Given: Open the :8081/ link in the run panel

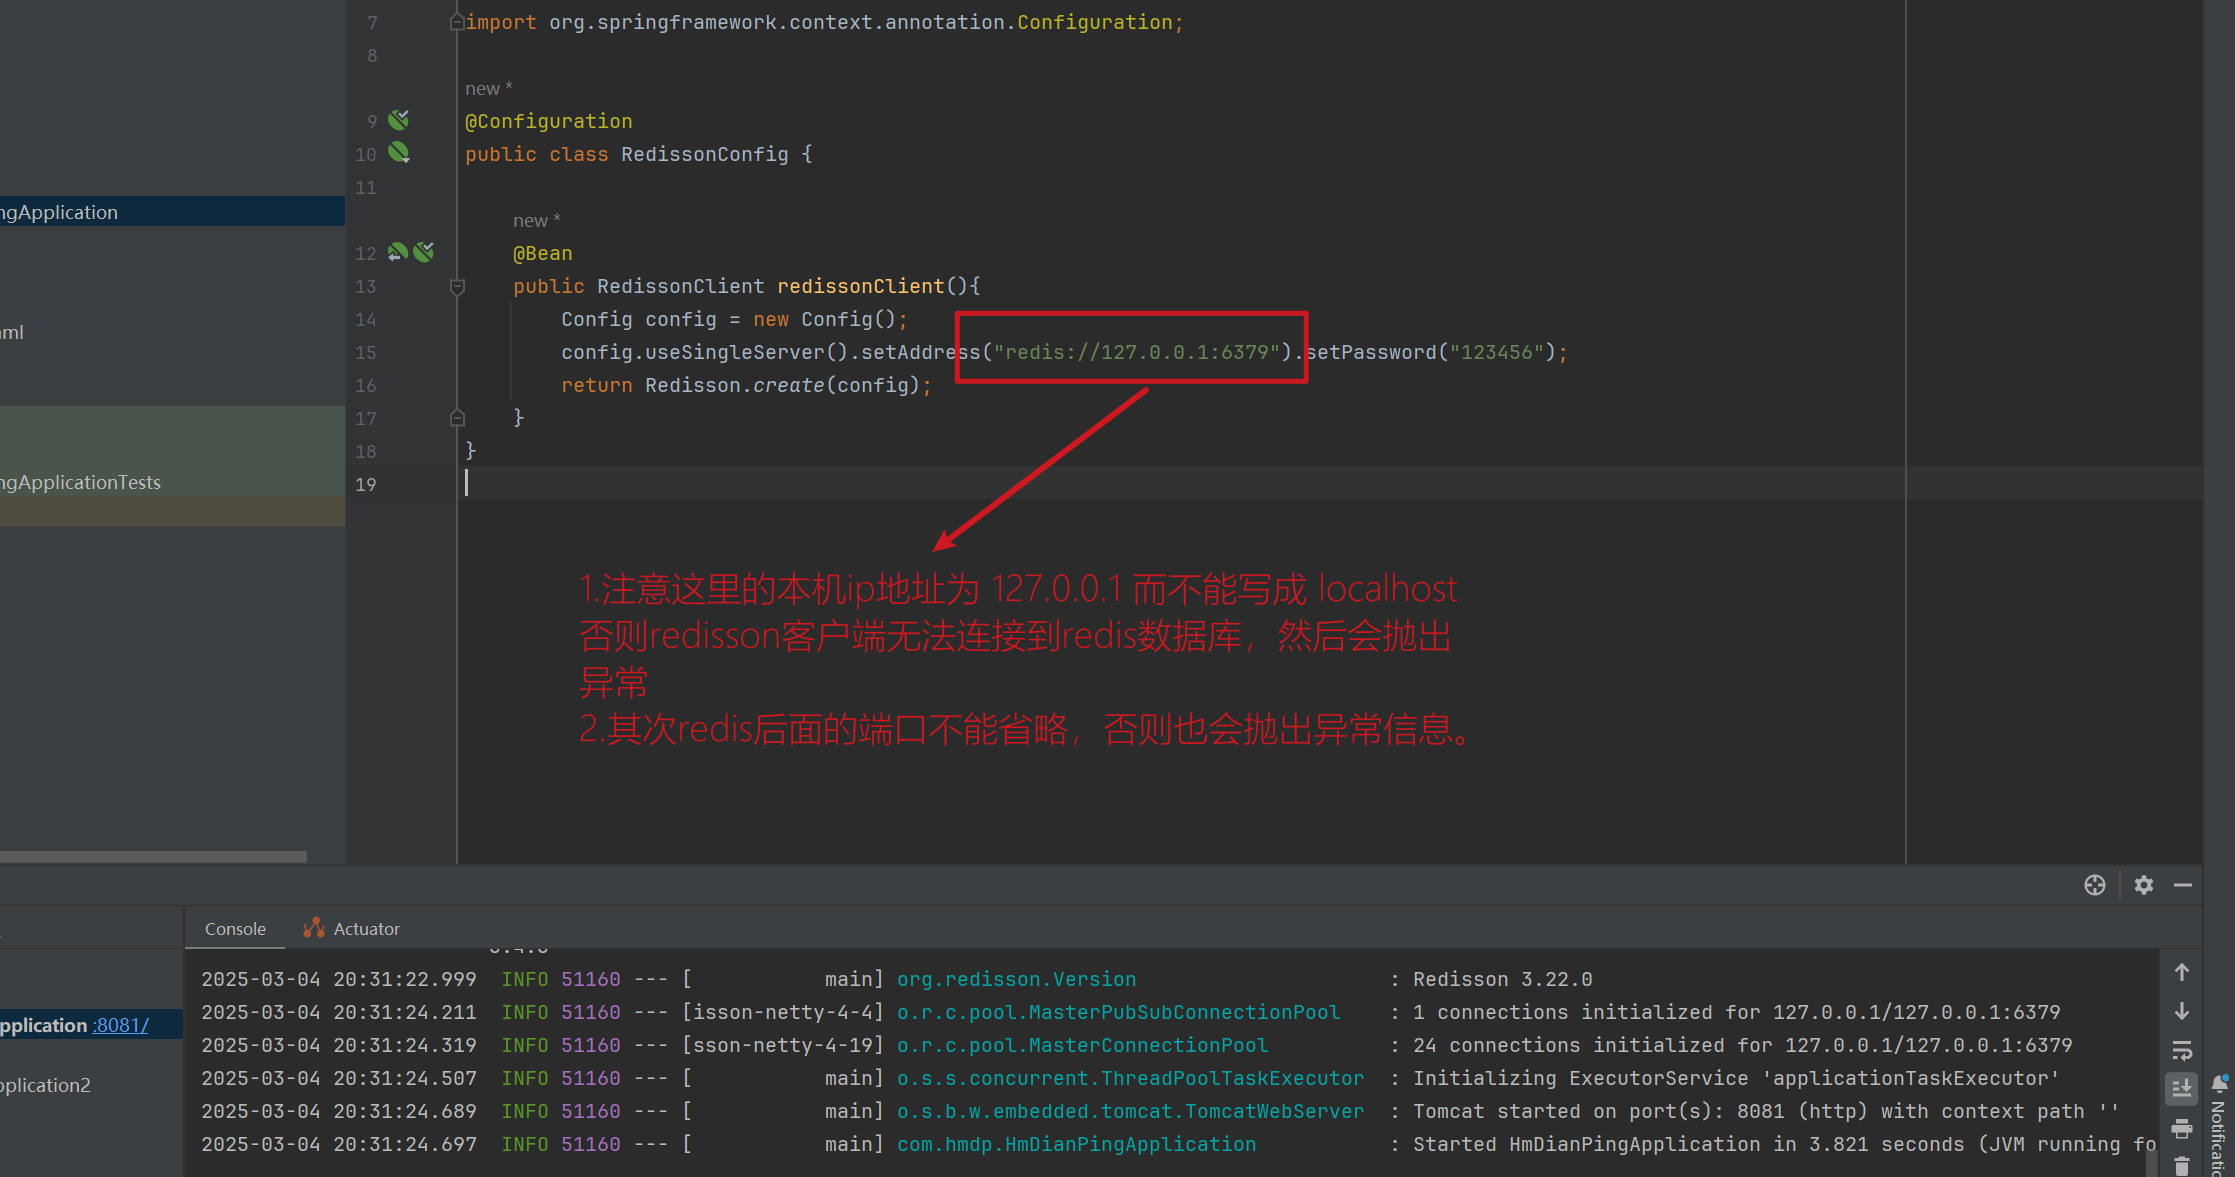Looking at the screenshot, I should 120,1025.
